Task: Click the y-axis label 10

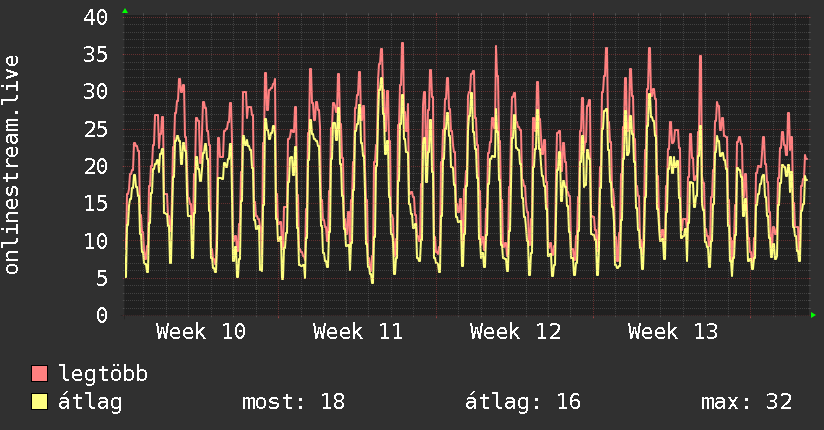Action: click(96, 241)
